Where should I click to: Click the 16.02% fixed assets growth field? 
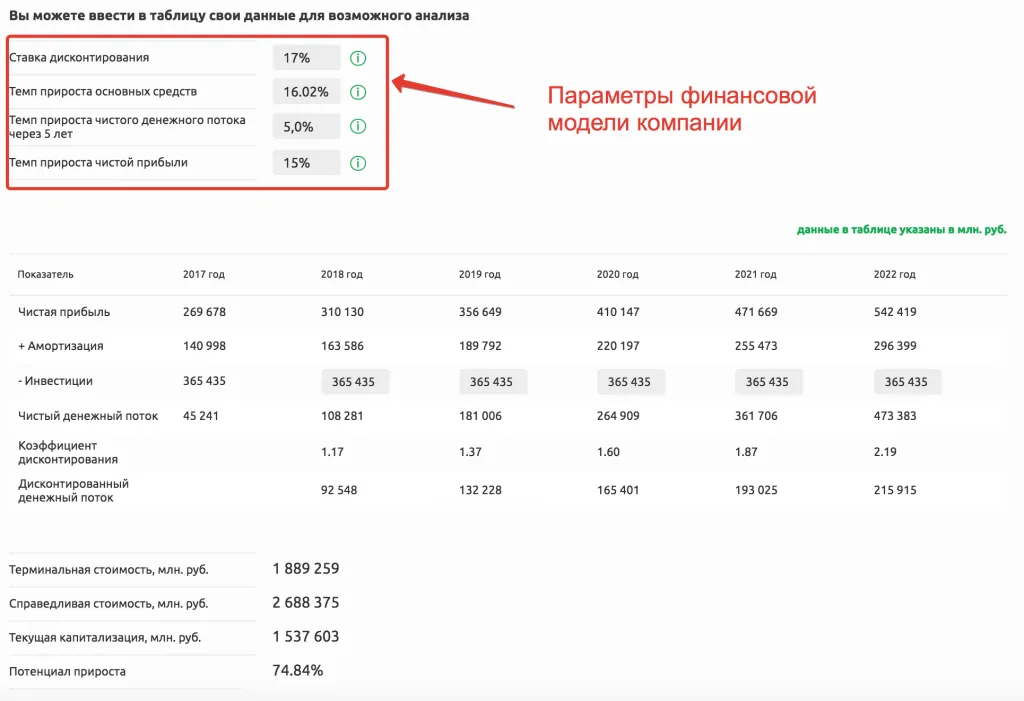pyautogui.click(x=306, y=92)
